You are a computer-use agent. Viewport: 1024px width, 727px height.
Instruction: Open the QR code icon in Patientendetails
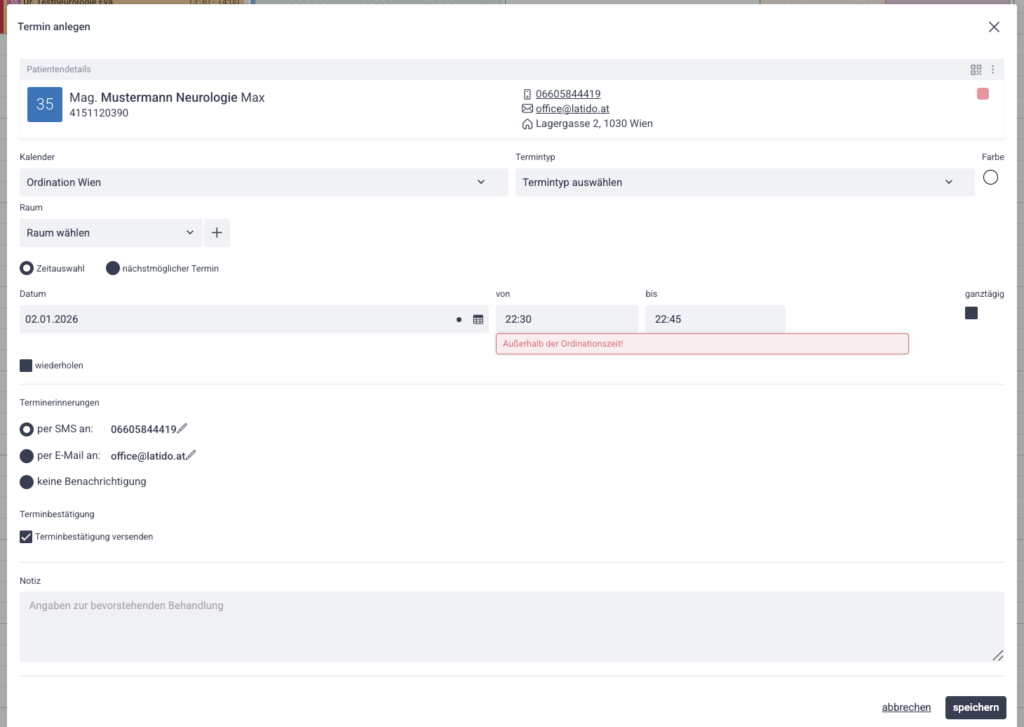tap(976, 70)
